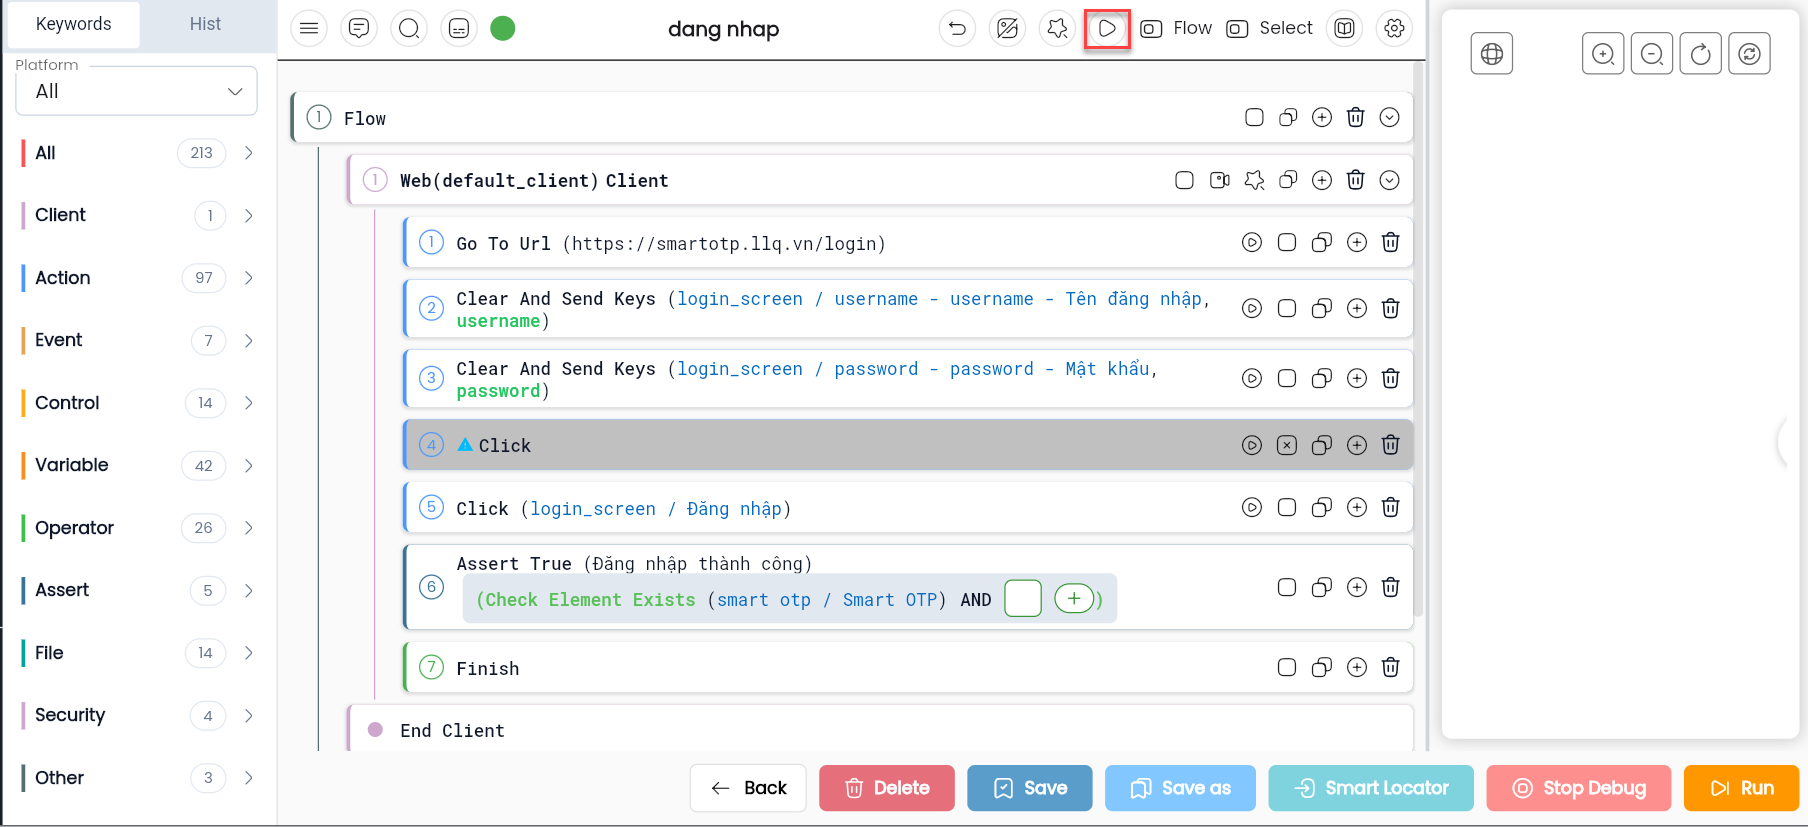Image resolution: width=1808 pixels, height=827 pixels.
Task: Click the Save button
Action: click(x=1030, y=788)
